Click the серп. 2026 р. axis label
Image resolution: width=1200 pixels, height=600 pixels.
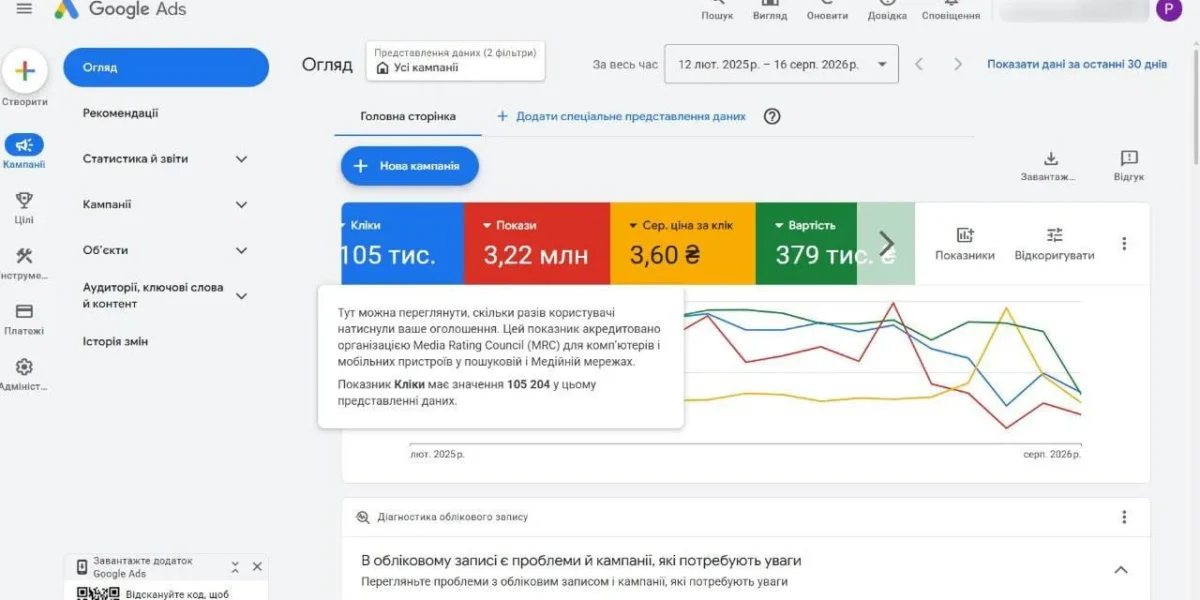(1051, 454)
